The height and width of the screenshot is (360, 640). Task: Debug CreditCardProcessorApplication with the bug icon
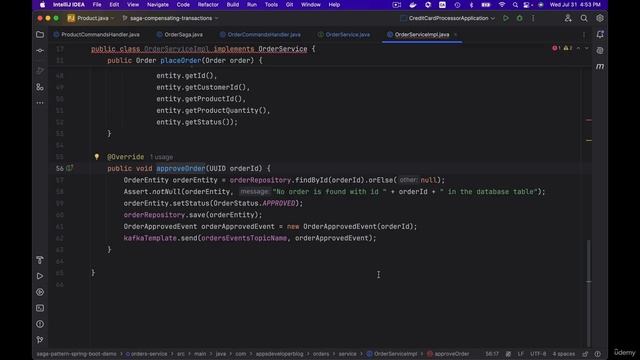(519, 18)
